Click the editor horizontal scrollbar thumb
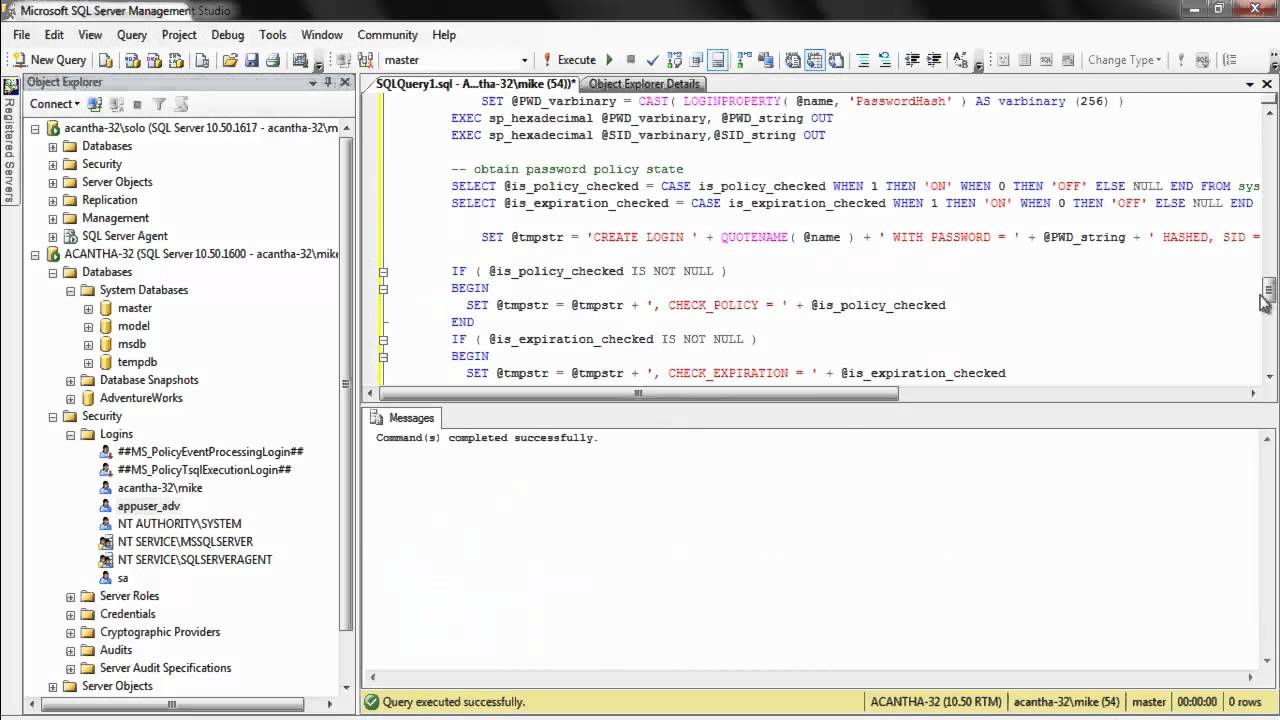Screen dimensions: 1280x720 636,394
